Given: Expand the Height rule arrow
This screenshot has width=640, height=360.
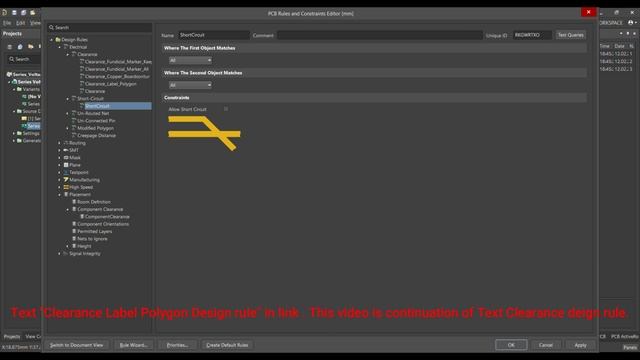Looking at the screenshot, I should tap(68, 246).
